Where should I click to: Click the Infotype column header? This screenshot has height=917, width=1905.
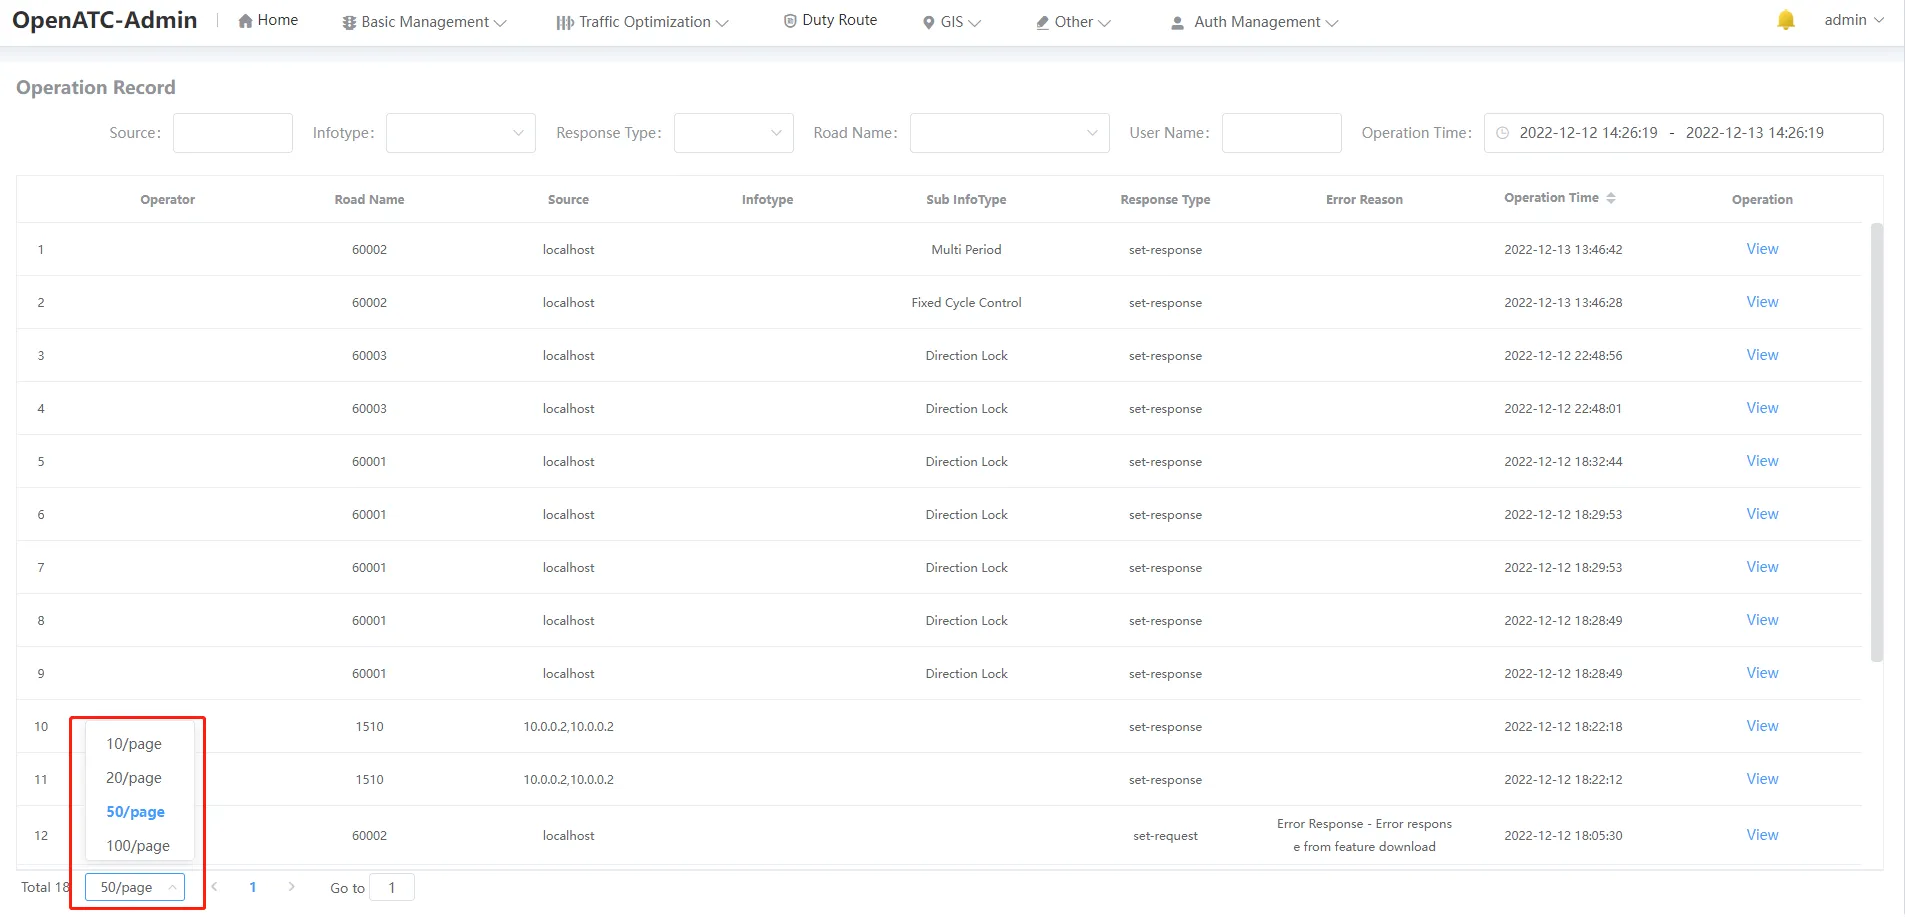pyautogui.click(x=767, y=199)
